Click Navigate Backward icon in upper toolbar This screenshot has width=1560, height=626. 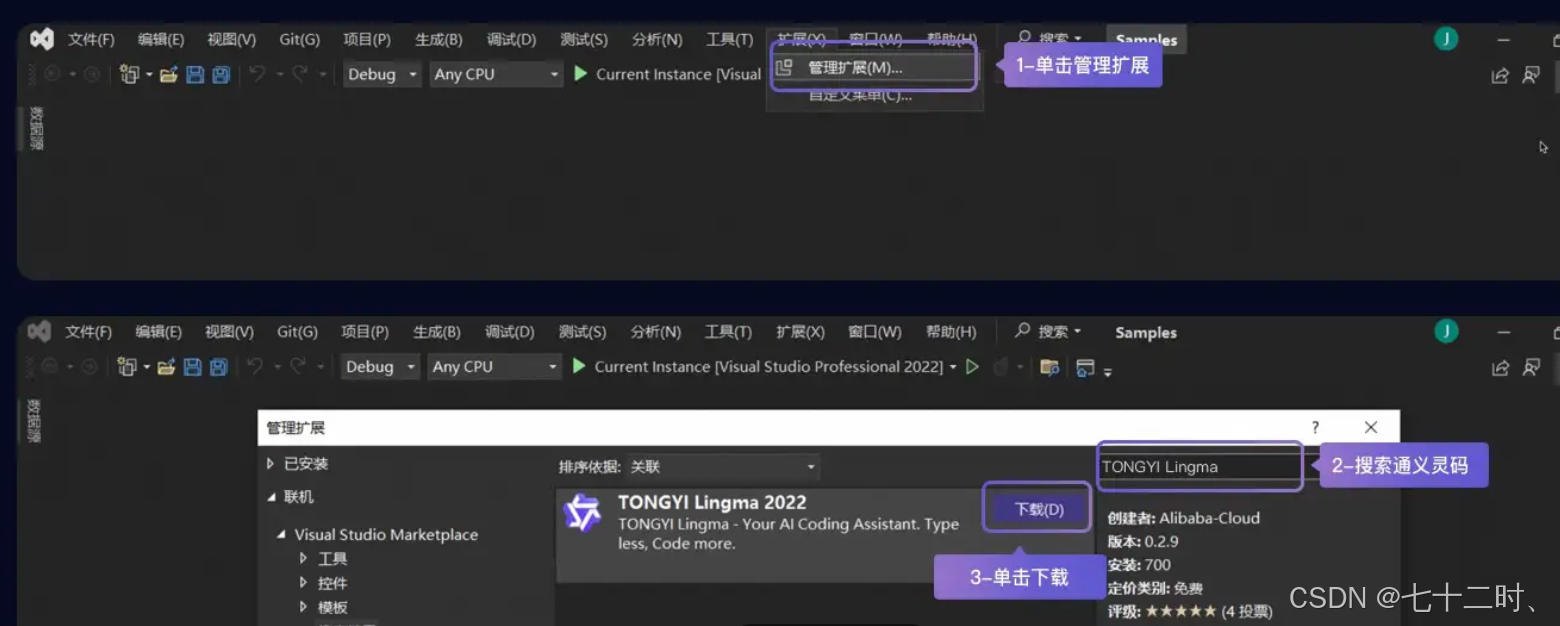click(52, 74)
